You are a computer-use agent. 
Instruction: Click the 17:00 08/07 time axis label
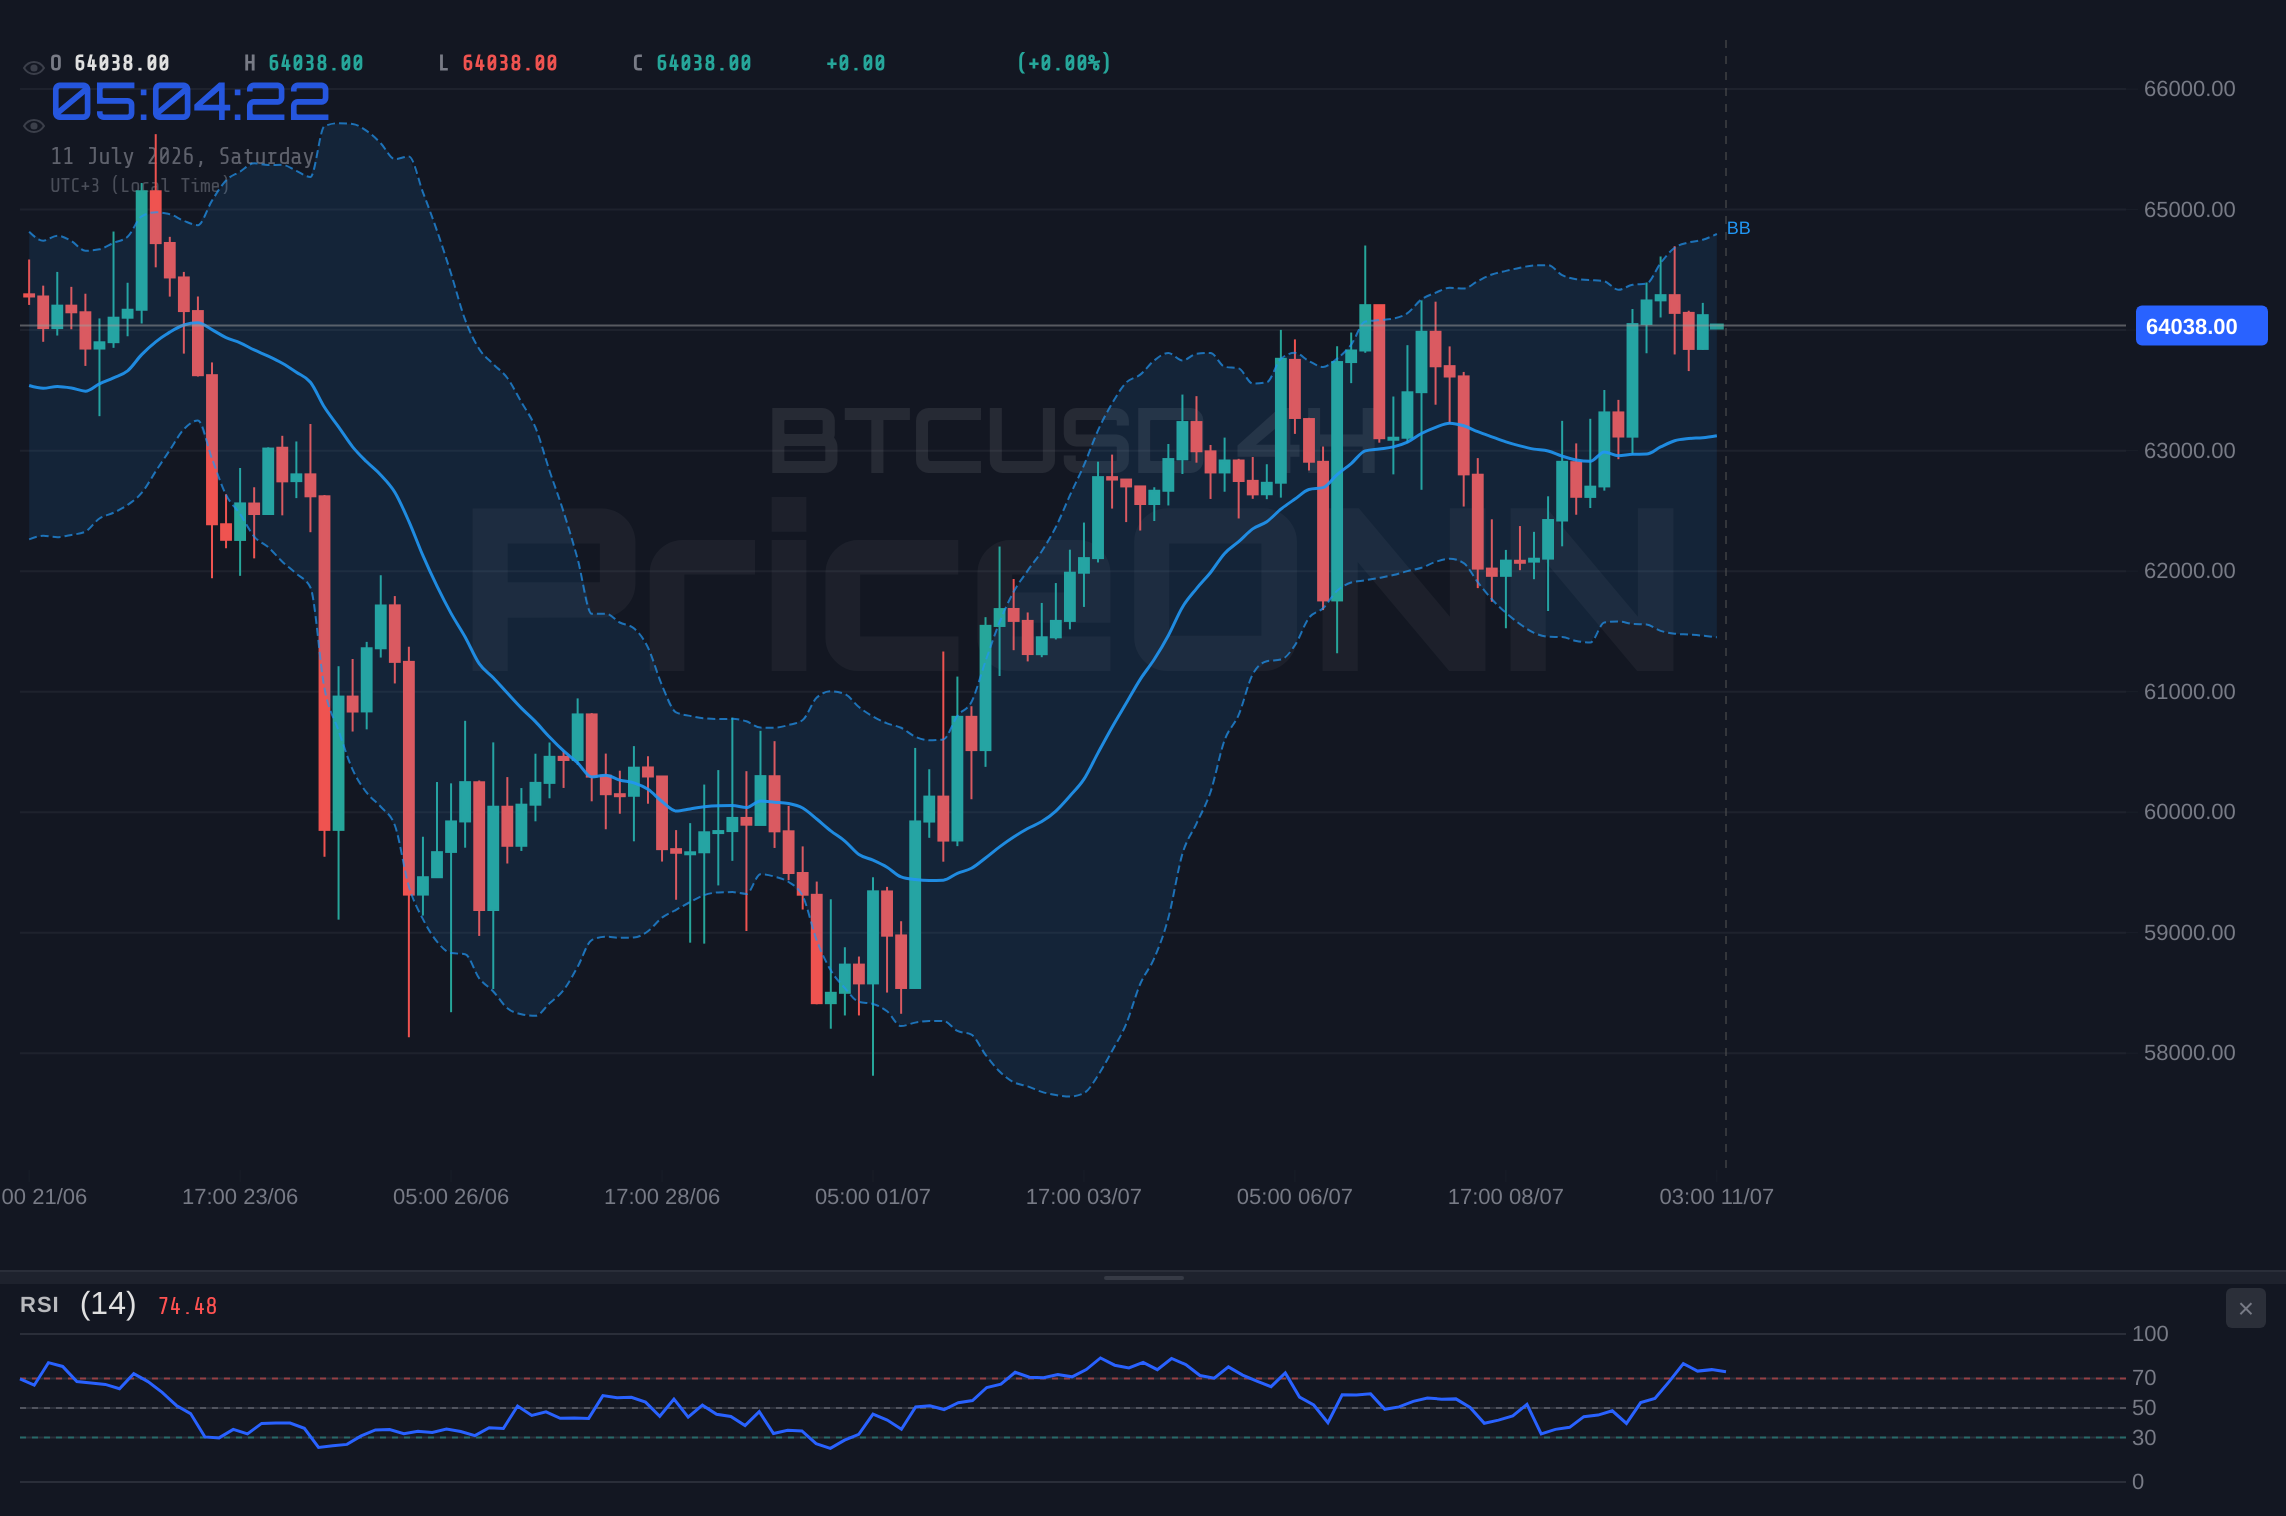(1506, 1197)
